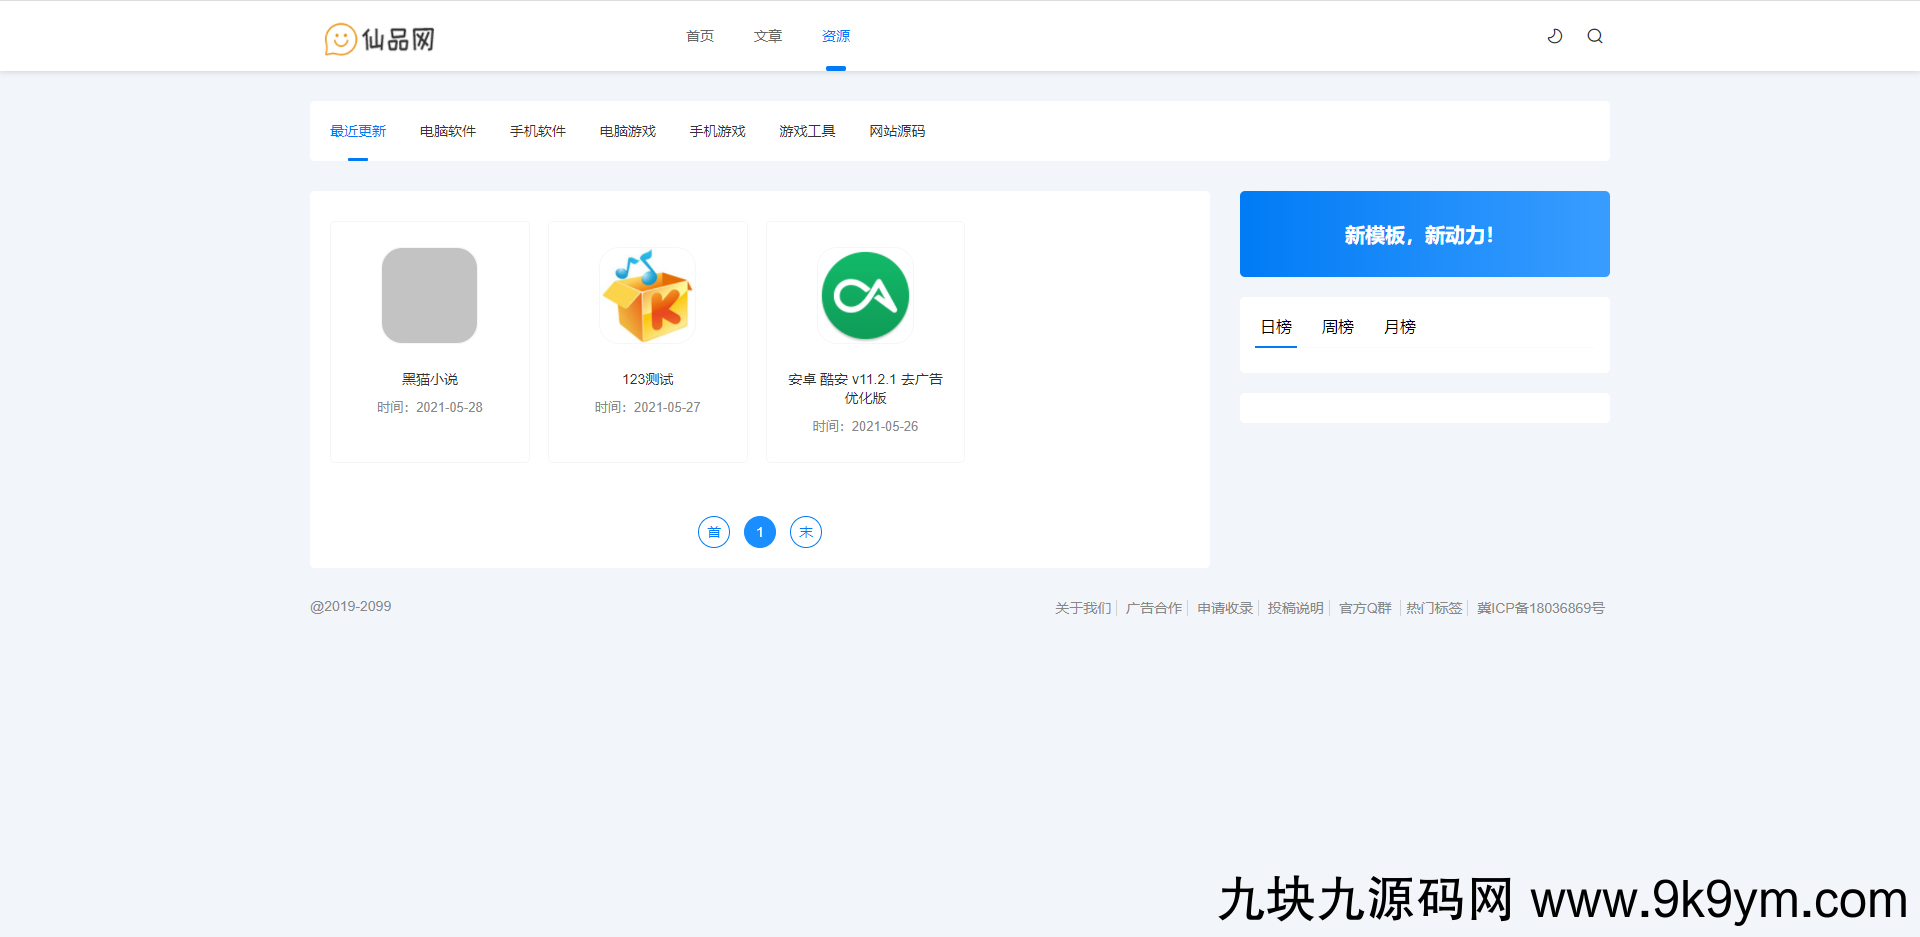
Task: Click the 新模板，新动力! blue banner
Action: pyautogui.click(x=1424, y=234)
